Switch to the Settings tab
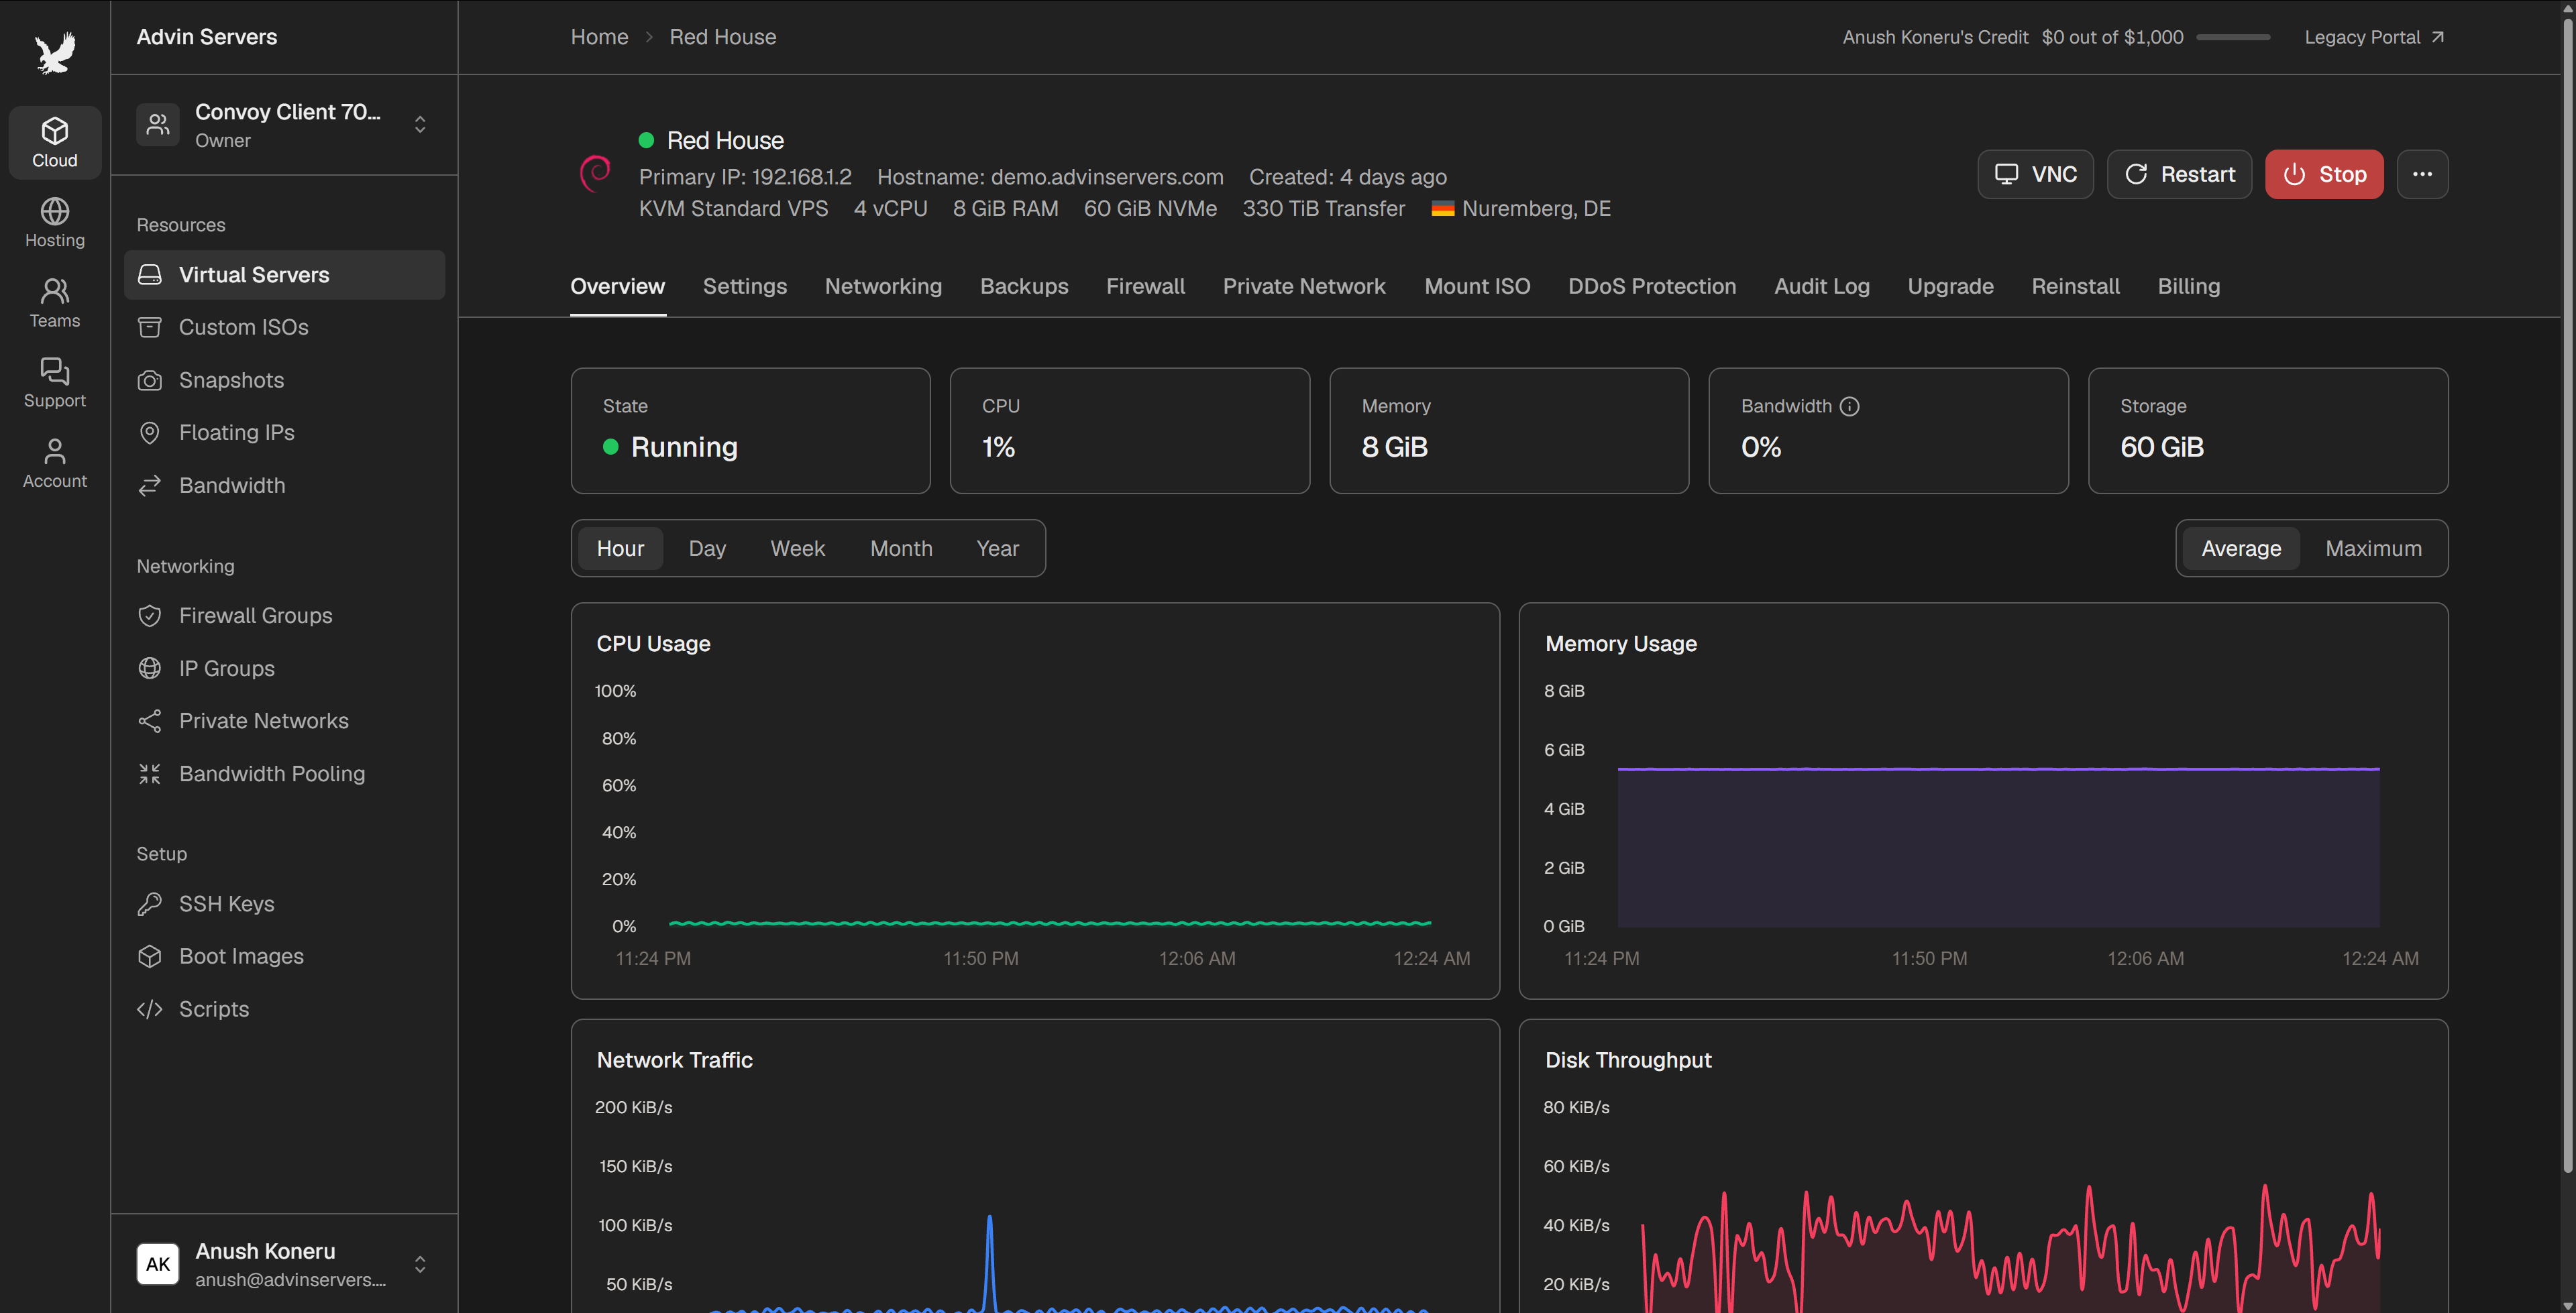This screenshot has width=2576, height=1313. click(x=745, y=286)
